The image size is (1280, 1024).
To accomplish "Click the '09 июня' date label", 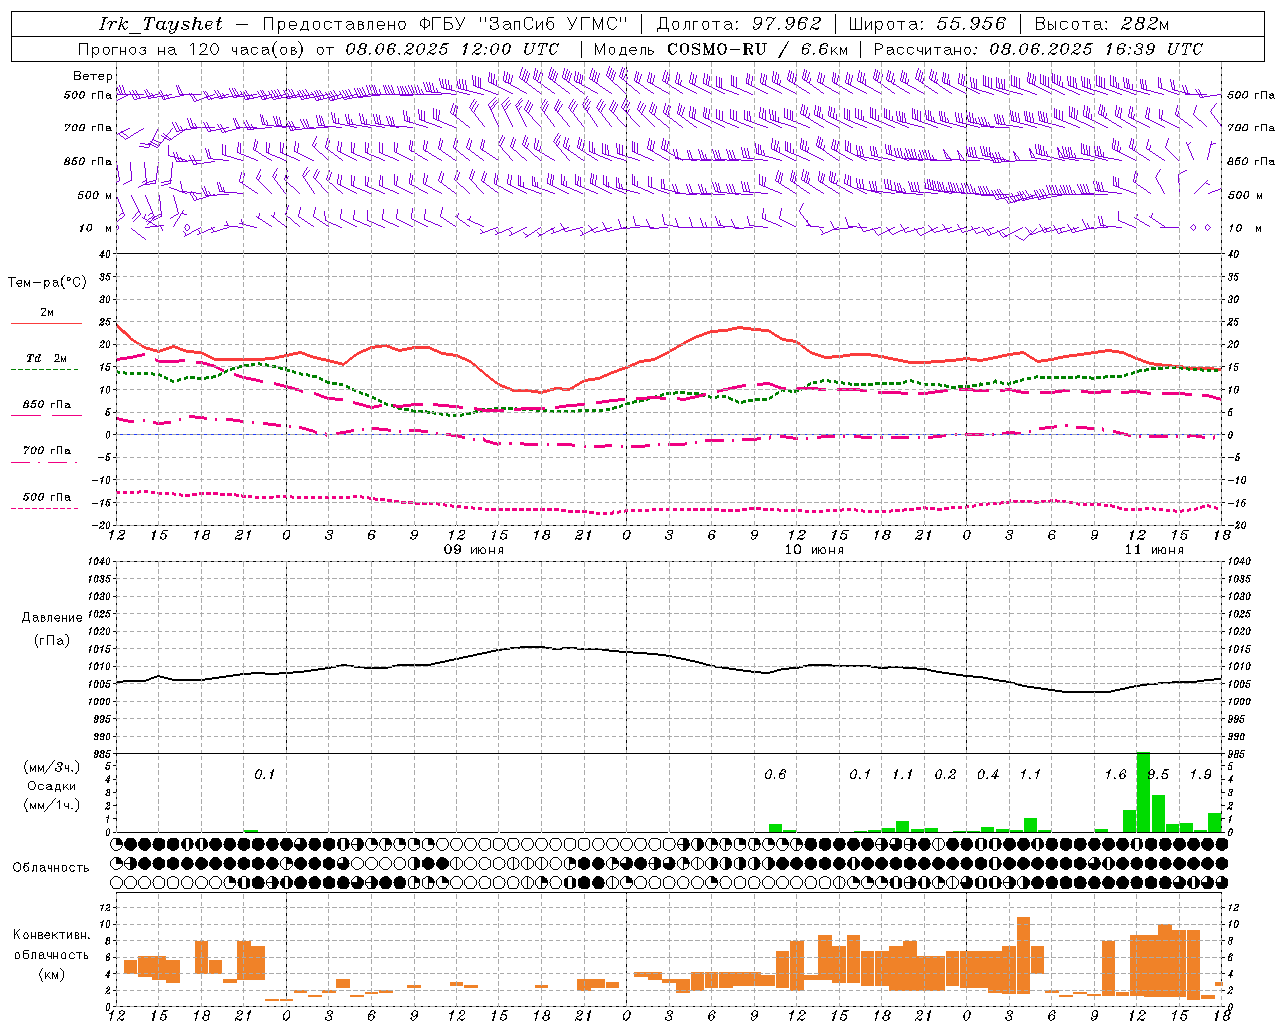I will pyautogui.click(x=473, y=550).
